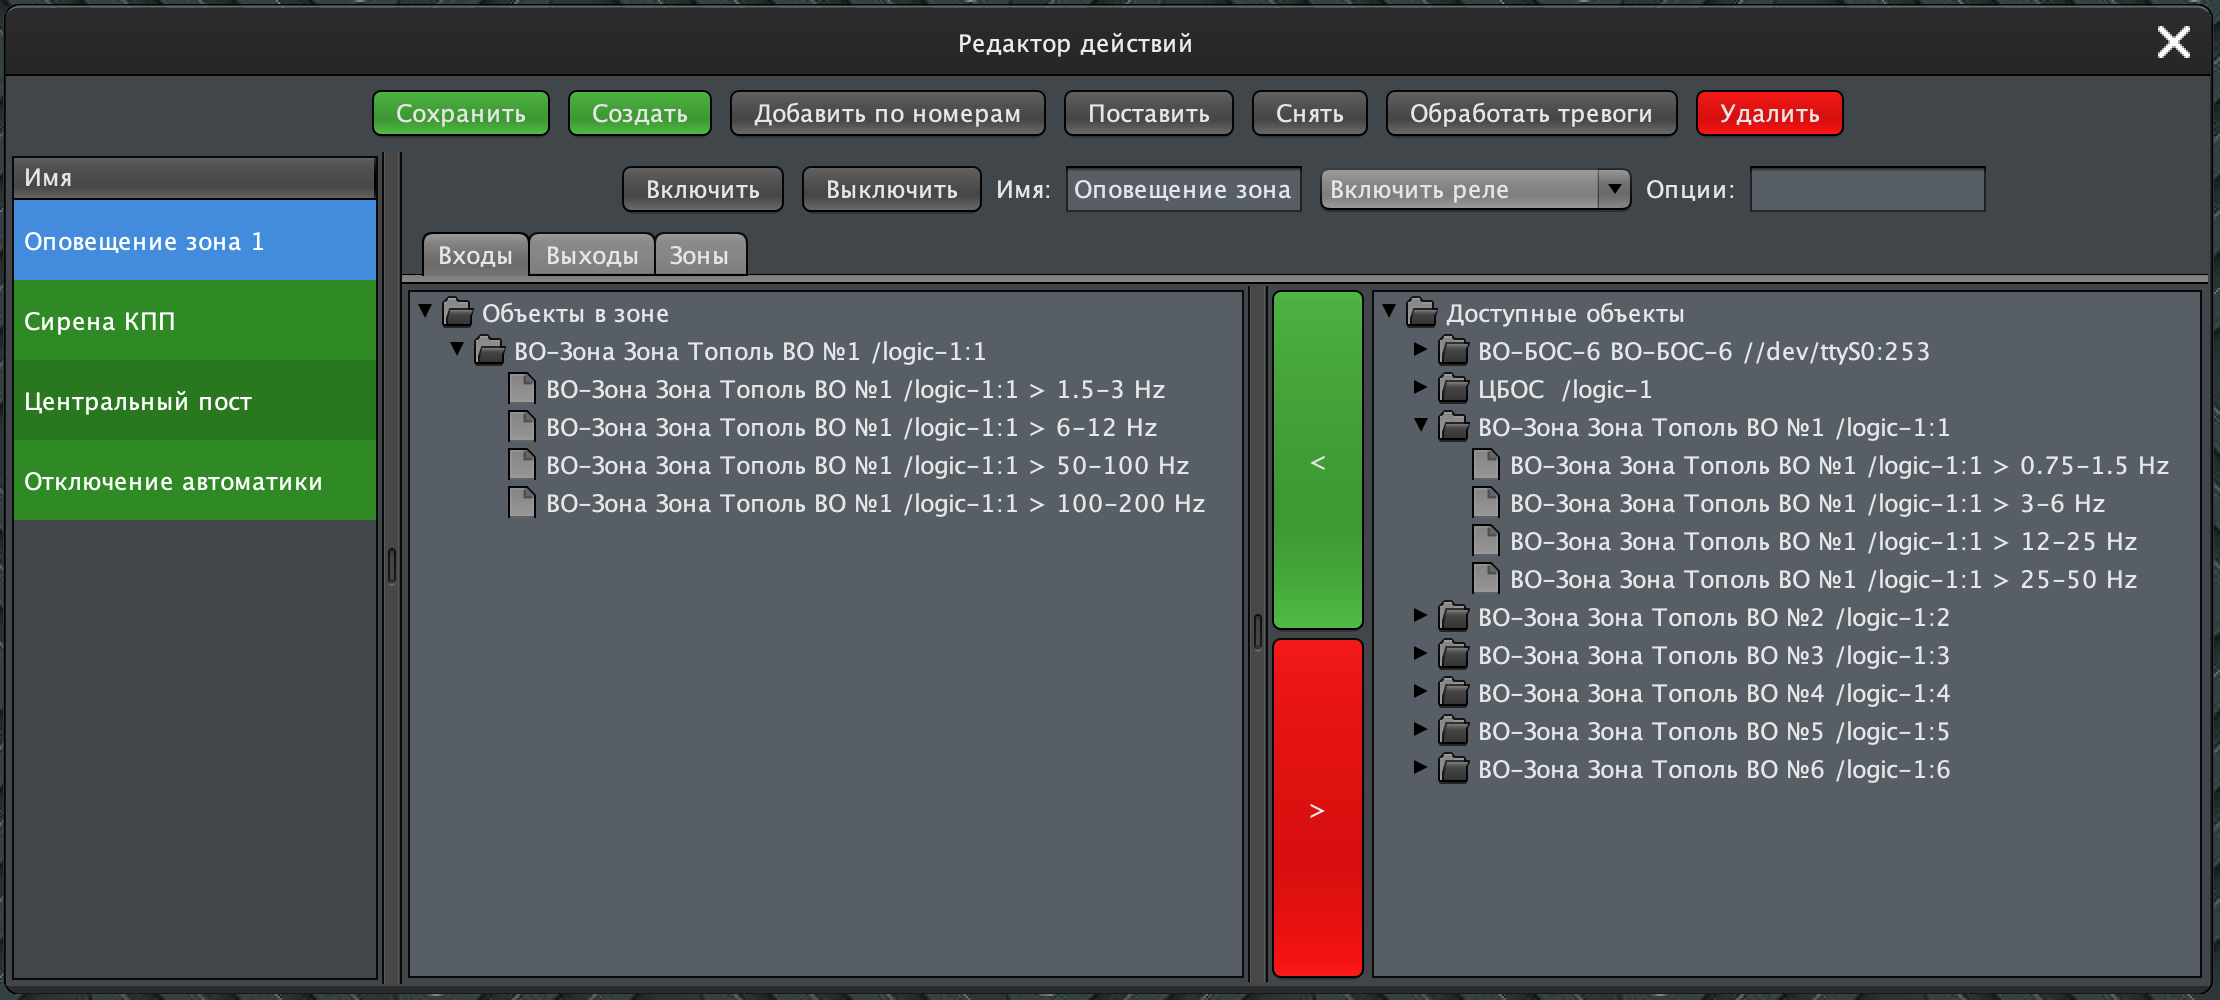Image resolution: width=2220 pixels, height=1000 pixels.
Task: Click the "Добавить по номерам" button
Action: point(887,113)
